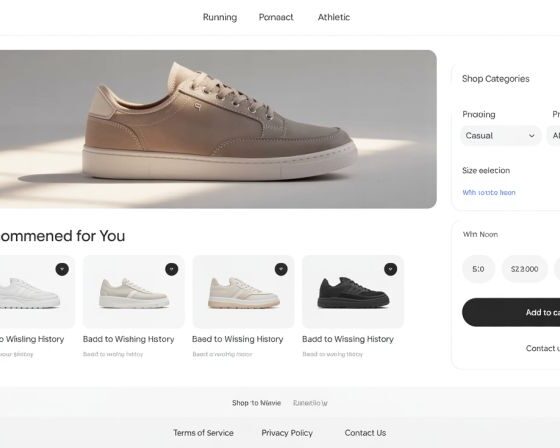Click the main tan sneaker hero image

218,129
